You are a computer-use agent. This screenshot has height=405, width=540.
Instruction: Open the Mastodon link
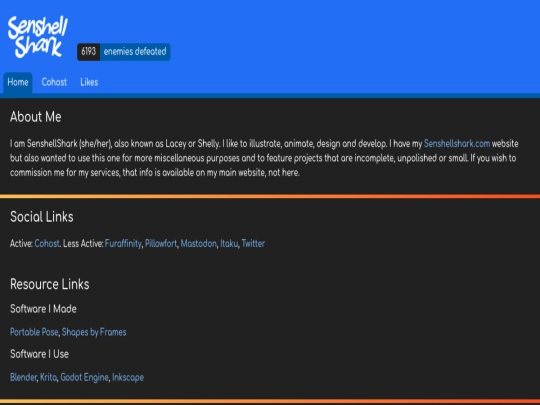(199, 243)
